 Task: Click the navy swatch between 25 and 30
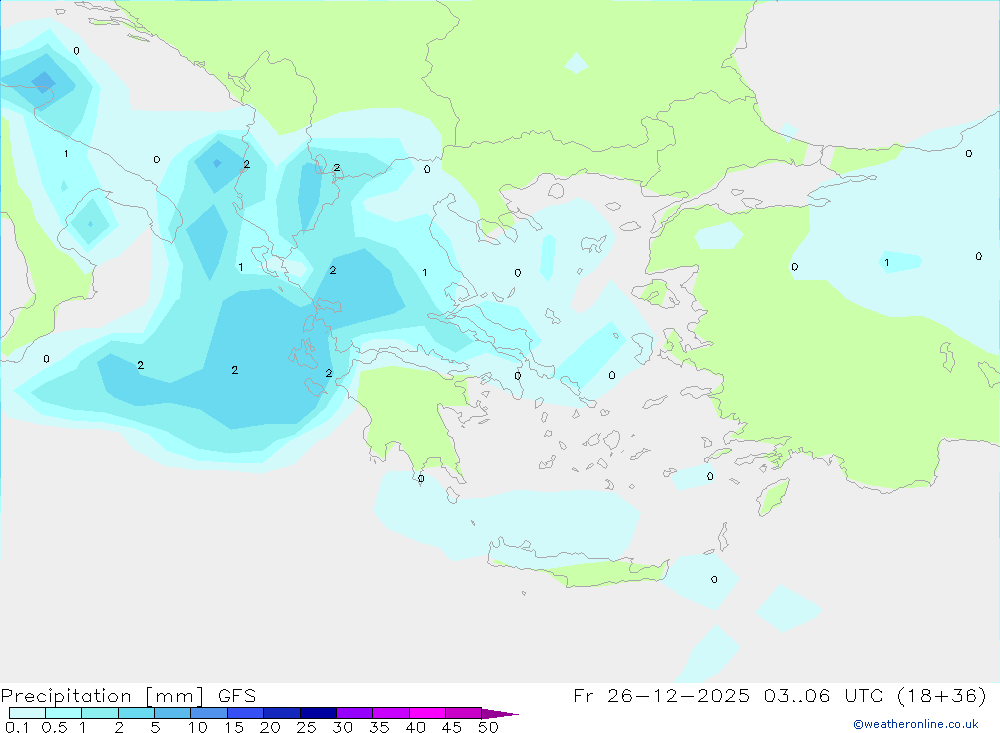tap(318, 713)
